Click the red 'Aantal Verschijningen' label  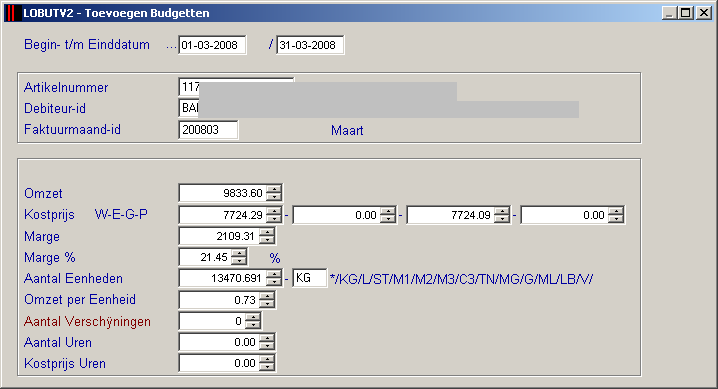pyautogui.click(x=87, y=321)
